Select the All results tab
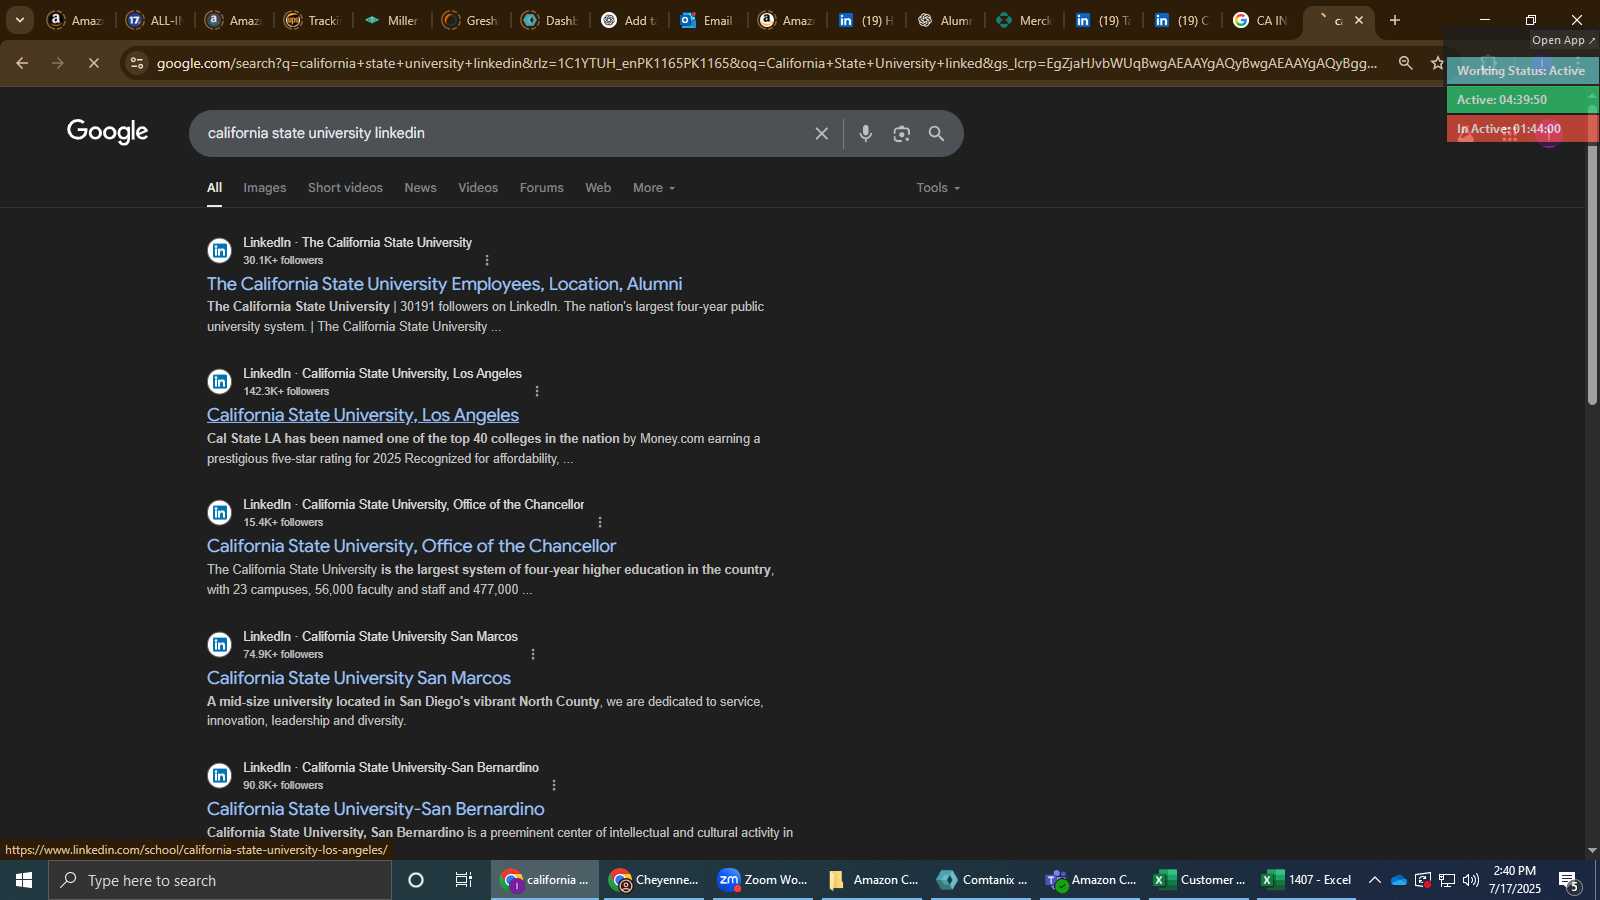Viewport: 1600px width, 900px height. tap(214, 188)
